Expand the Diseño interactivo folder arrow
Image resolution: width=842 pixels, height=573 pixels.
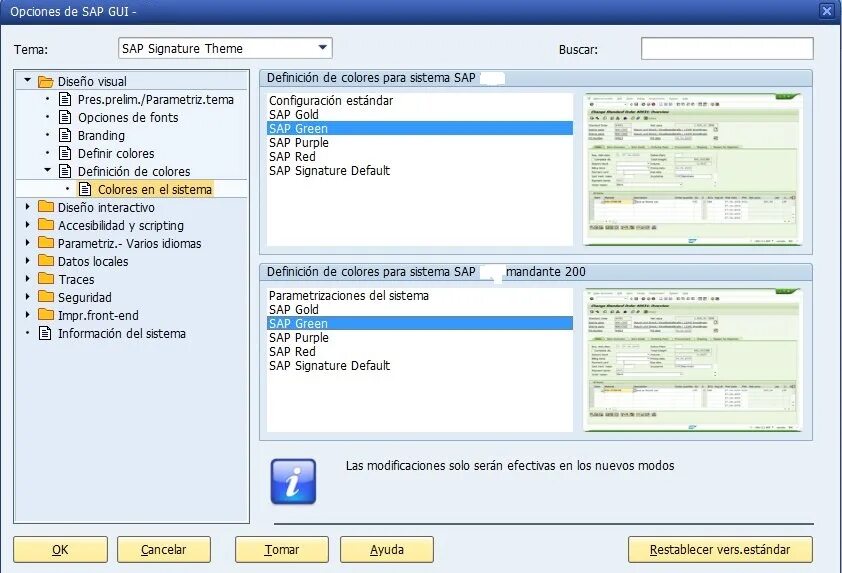(x=27, y=207)
